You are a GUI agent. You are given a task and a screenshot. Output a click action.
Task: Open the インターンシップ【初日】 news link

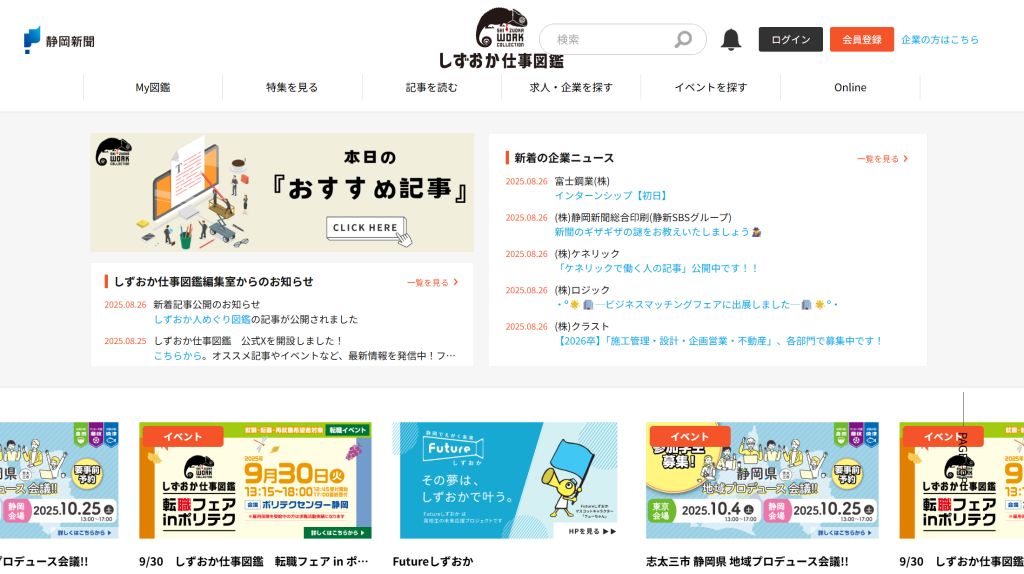tap(611, 195)
